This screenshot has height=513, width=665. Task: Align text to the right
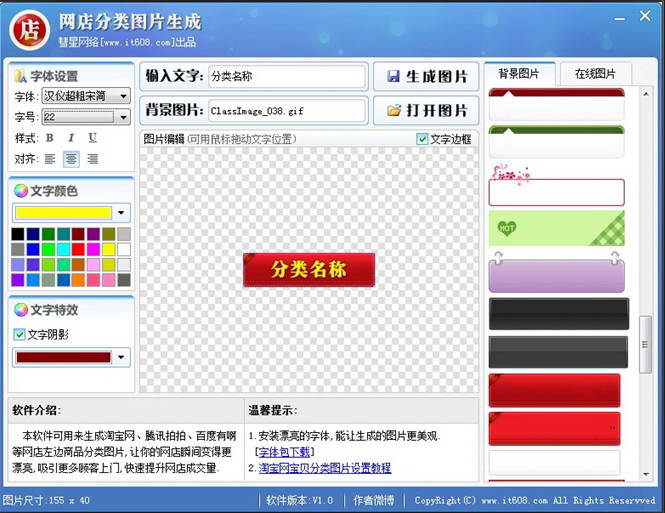[x=92, y=159]
